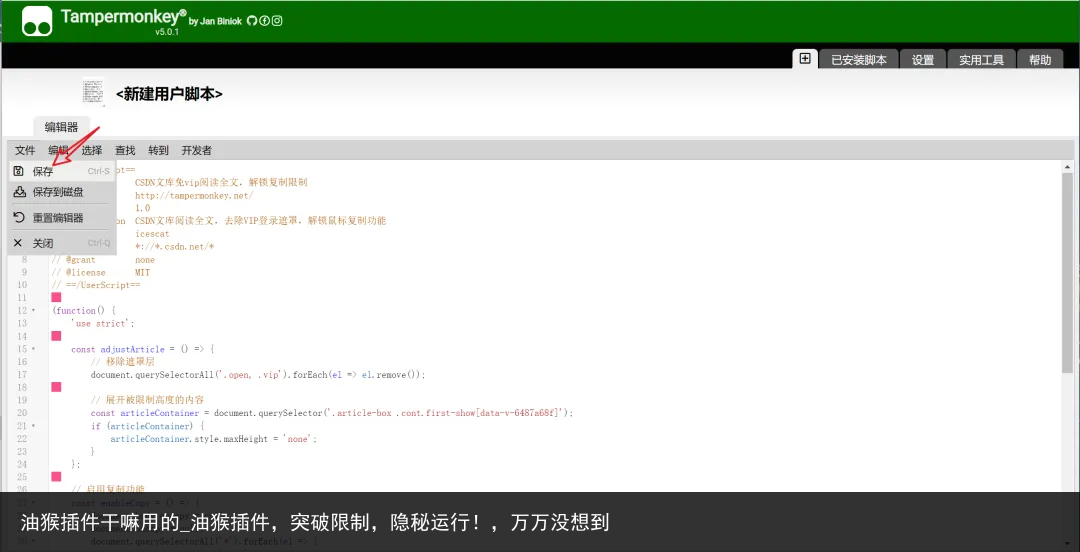Screen dimensions: 1080x552
Task: Click line number 10 in gutter
Action: (x=21, y=285)
